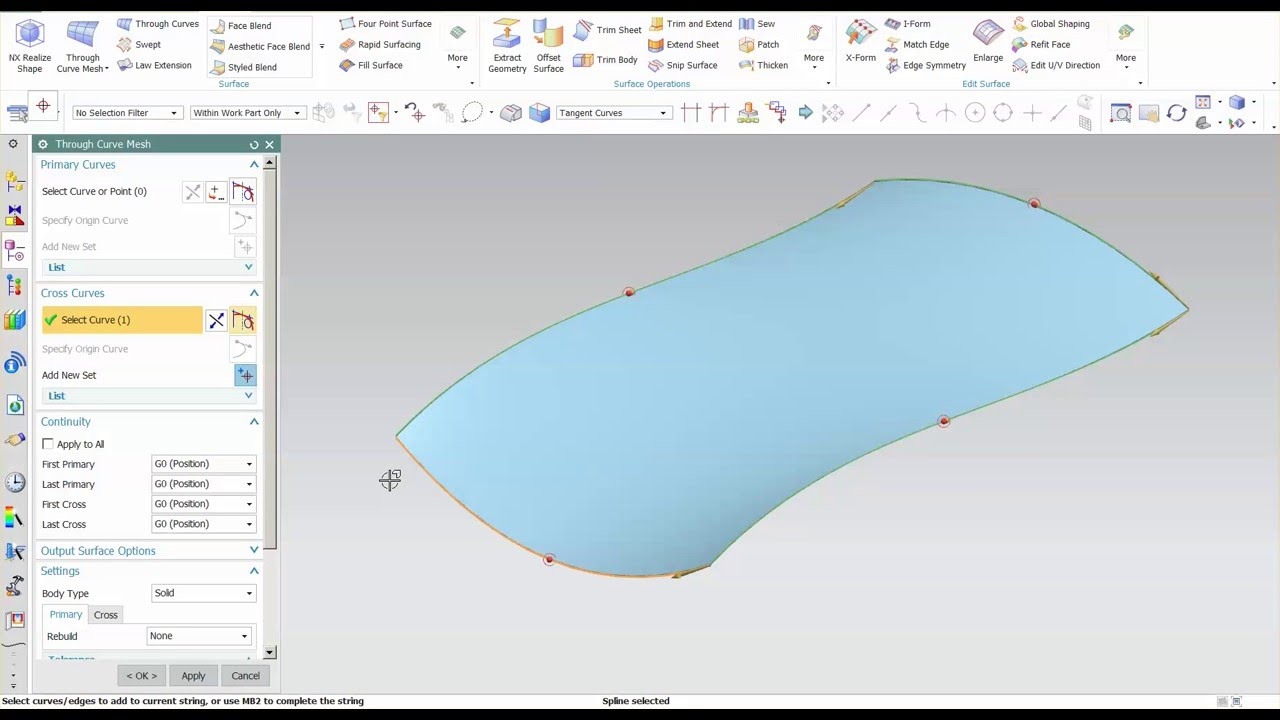Screen dimensions: 1280x720
Task: Collapse the Continuity section
Action: point(254,422)
